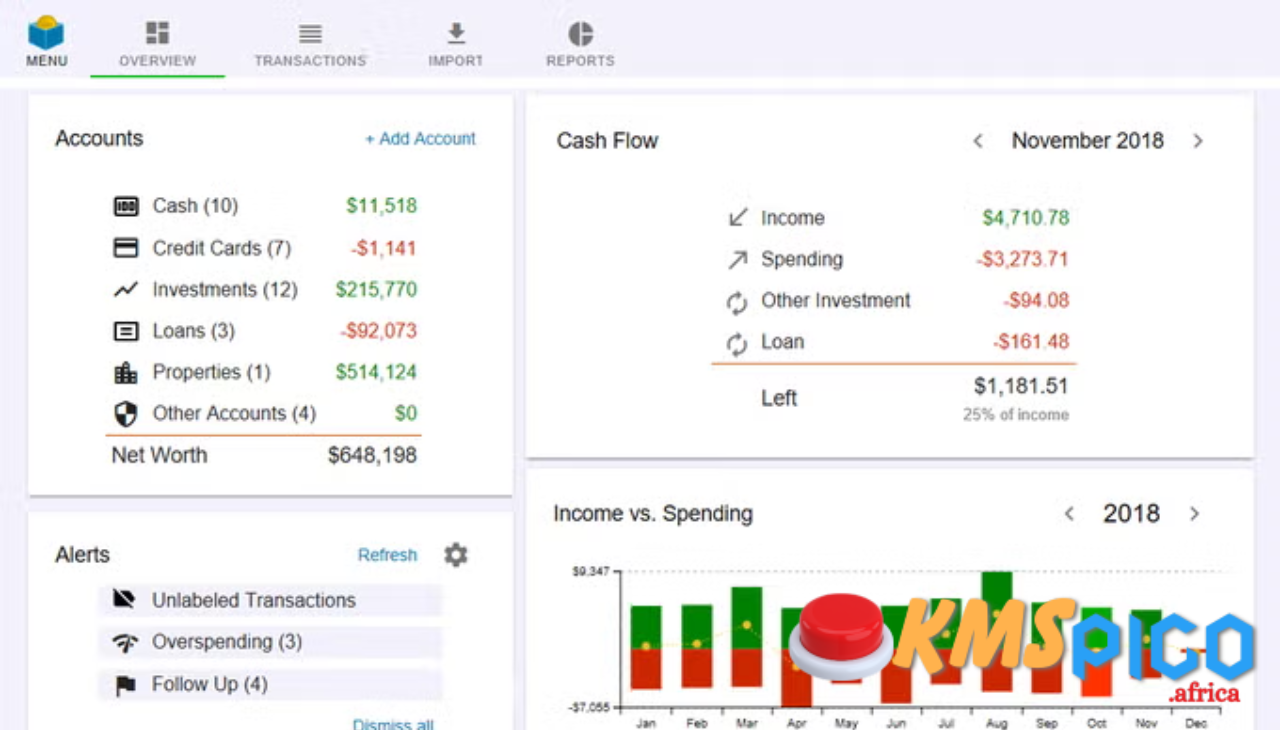Select the Cash accounts banknote icon

126,207
